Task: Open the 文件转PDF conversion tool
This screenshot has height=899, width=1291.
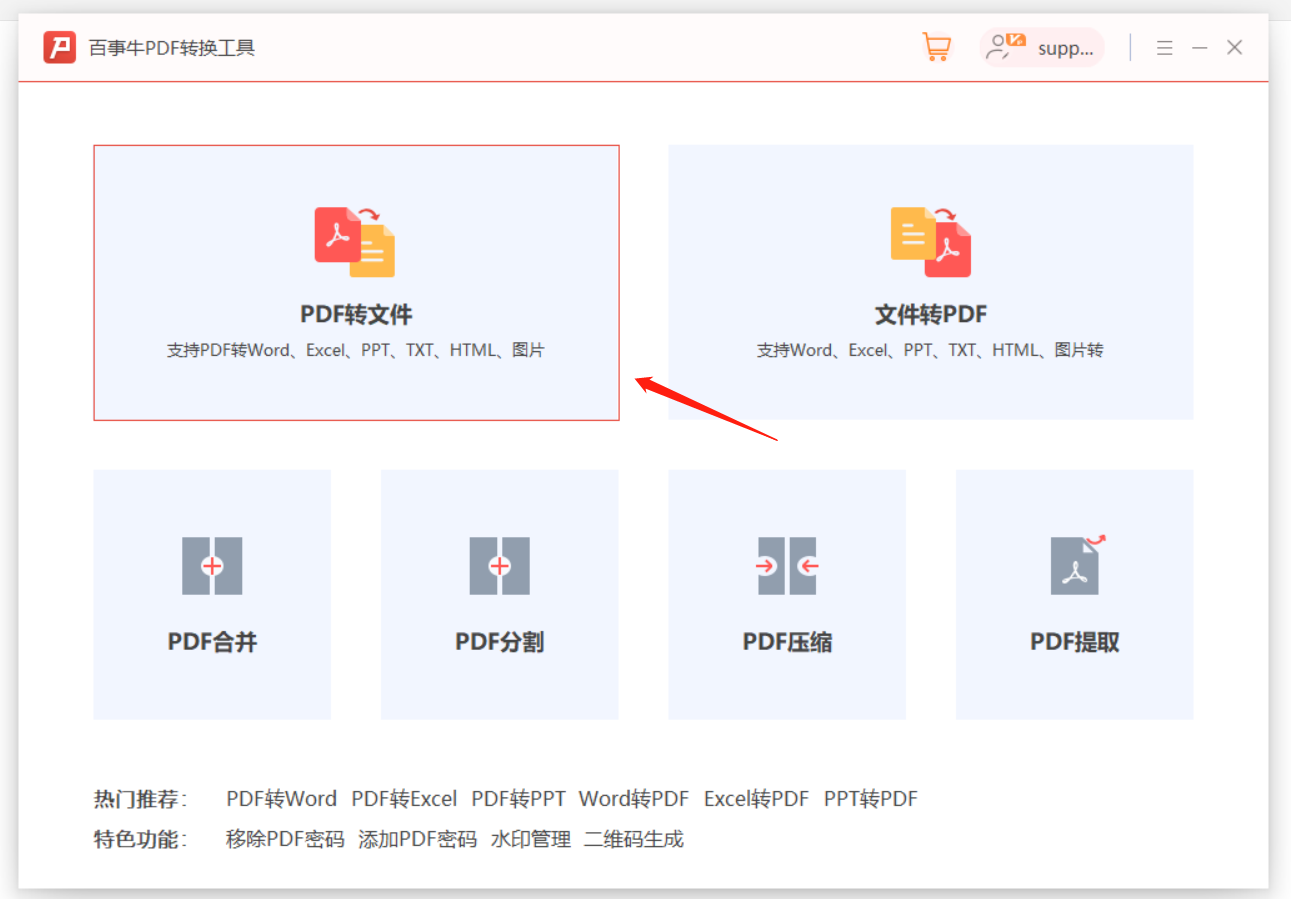Action: click(929, 282)
